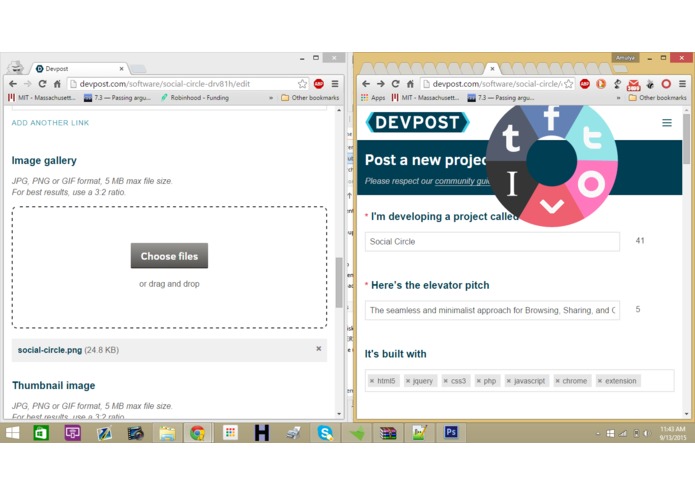Open Other bookmarks folder in left browser
The height and width of the screenshot is (494, 695).
[310, 97]
